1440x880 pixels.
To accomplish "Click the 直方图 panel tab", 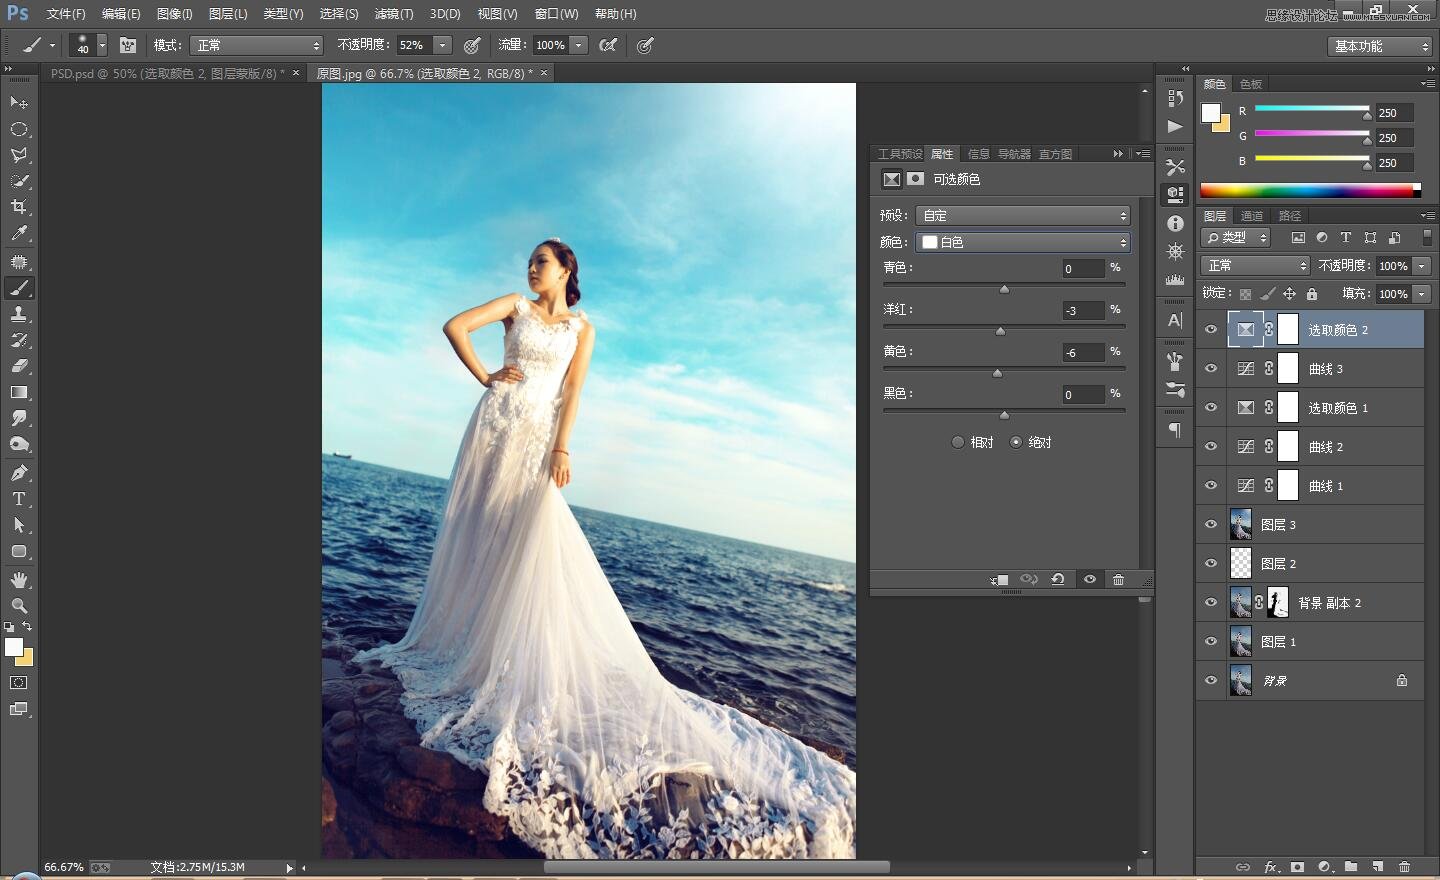I will coord(1055,154).
